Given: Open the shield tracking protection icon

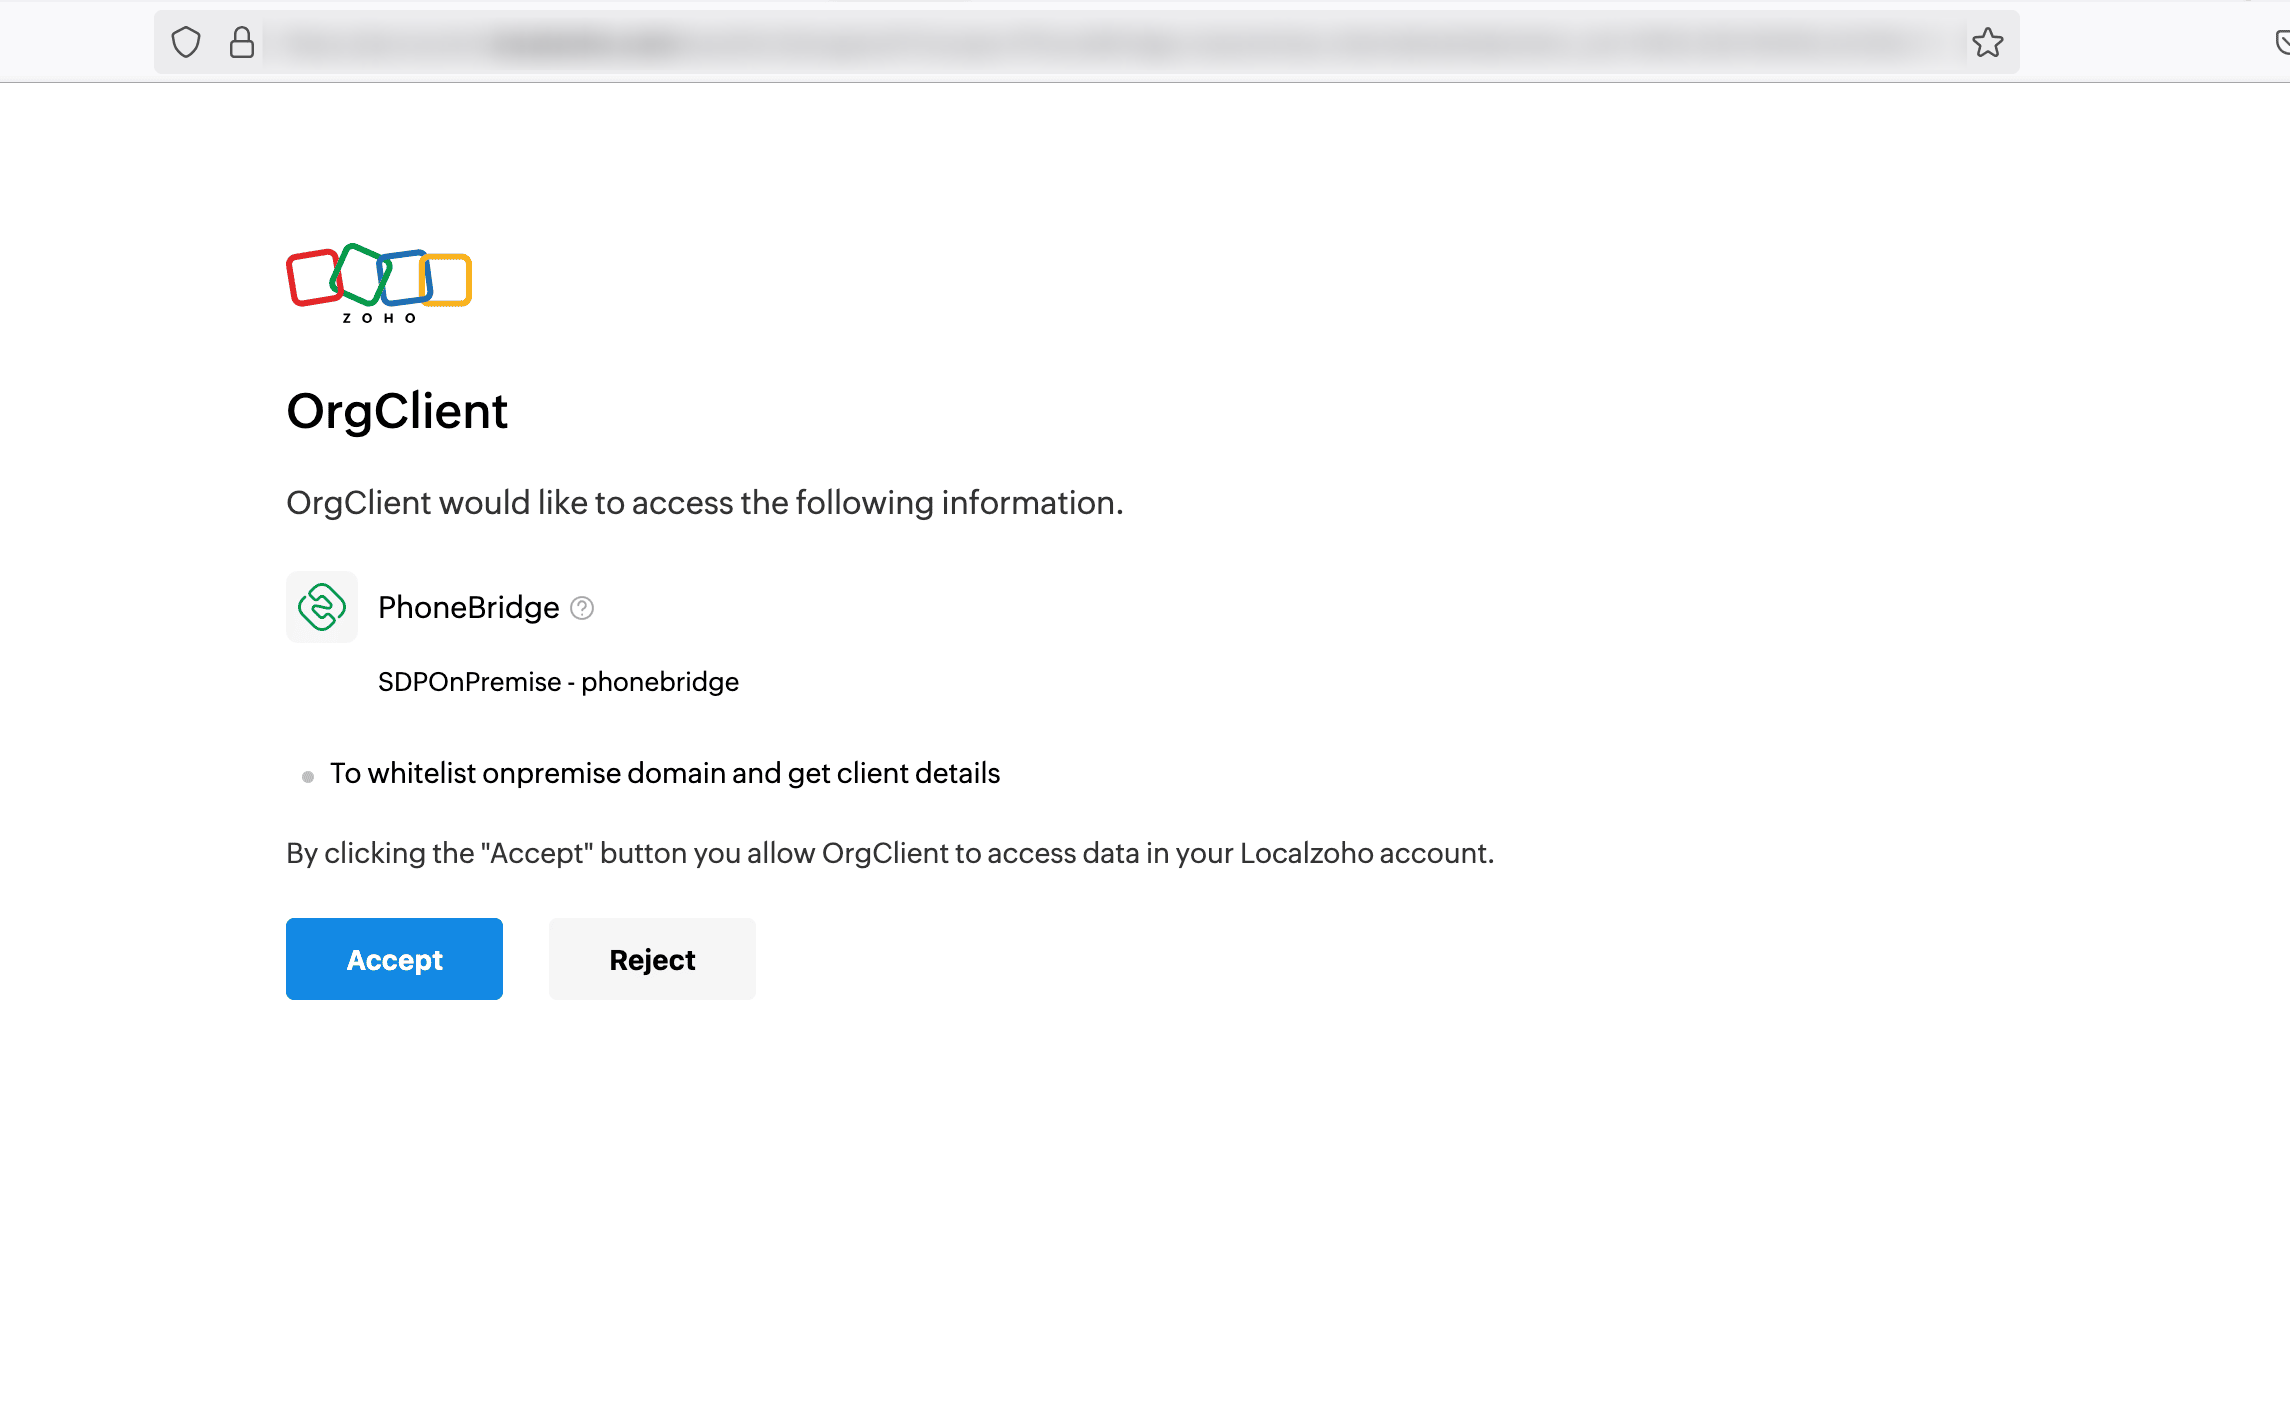Looking at the screenshot, I should click(x=186, y=42).
